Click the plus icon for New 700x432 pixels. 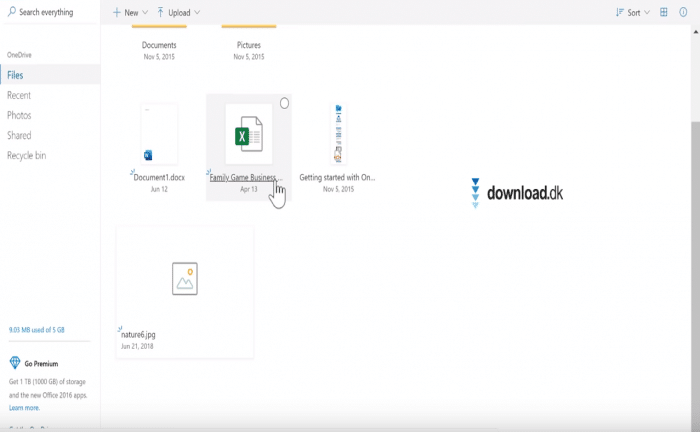pyautogui.click(x=116, y=12)
